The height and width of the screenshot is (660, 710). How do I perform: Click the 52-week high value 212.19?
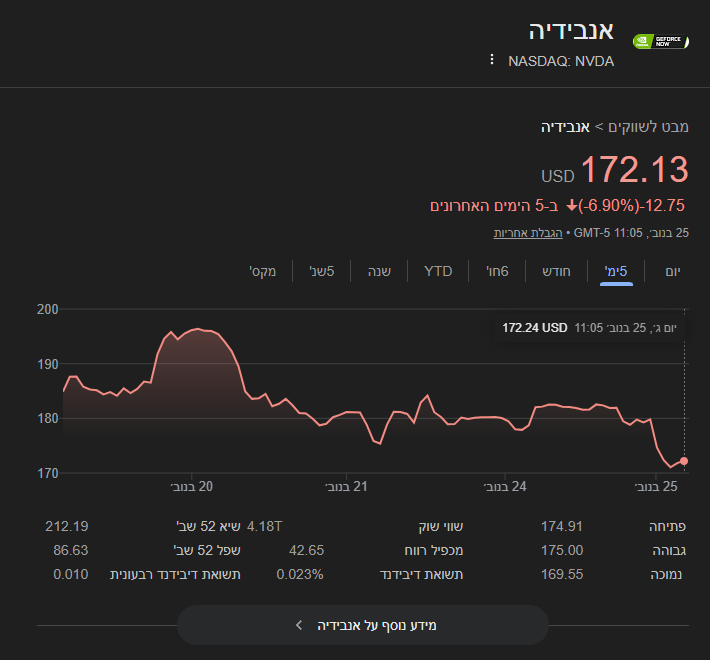click(67, 526)
